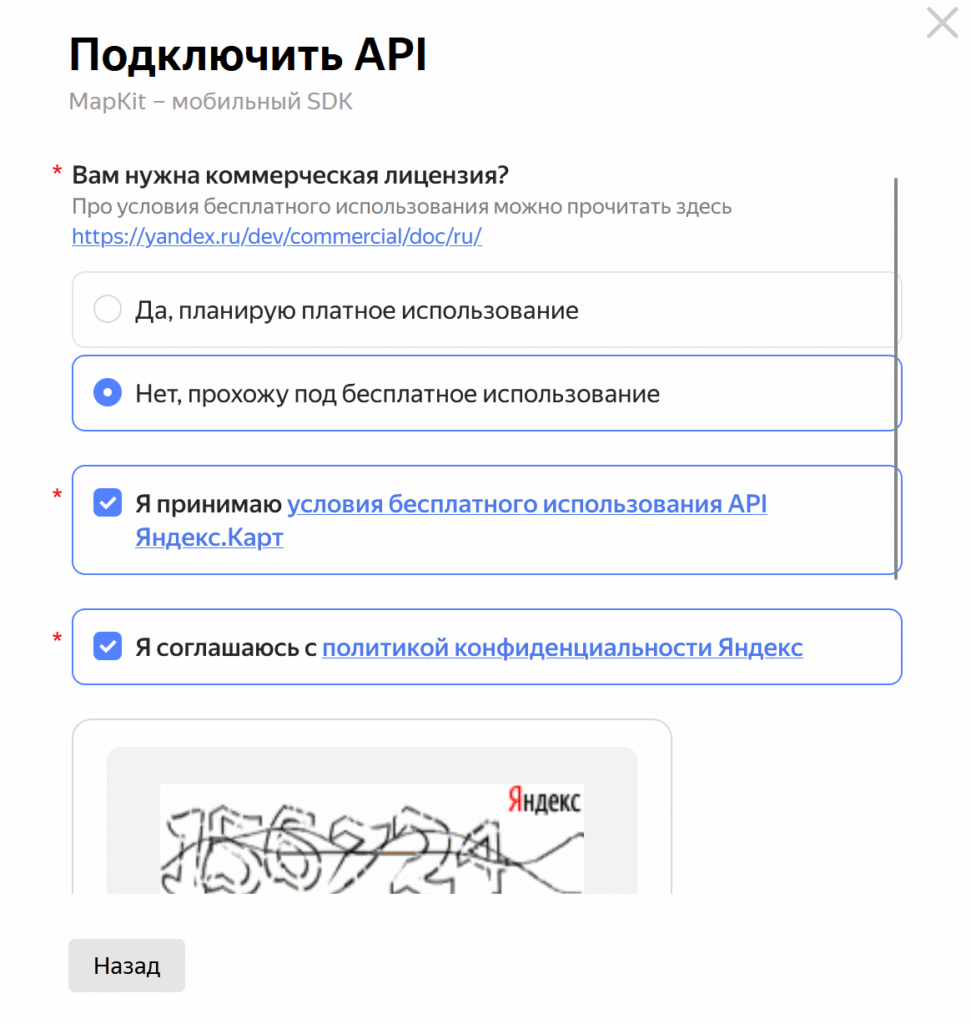This screenshot has height=1024, width=971.
Task: Click the 'Подключить API' heading
Action: click(248, 56)
